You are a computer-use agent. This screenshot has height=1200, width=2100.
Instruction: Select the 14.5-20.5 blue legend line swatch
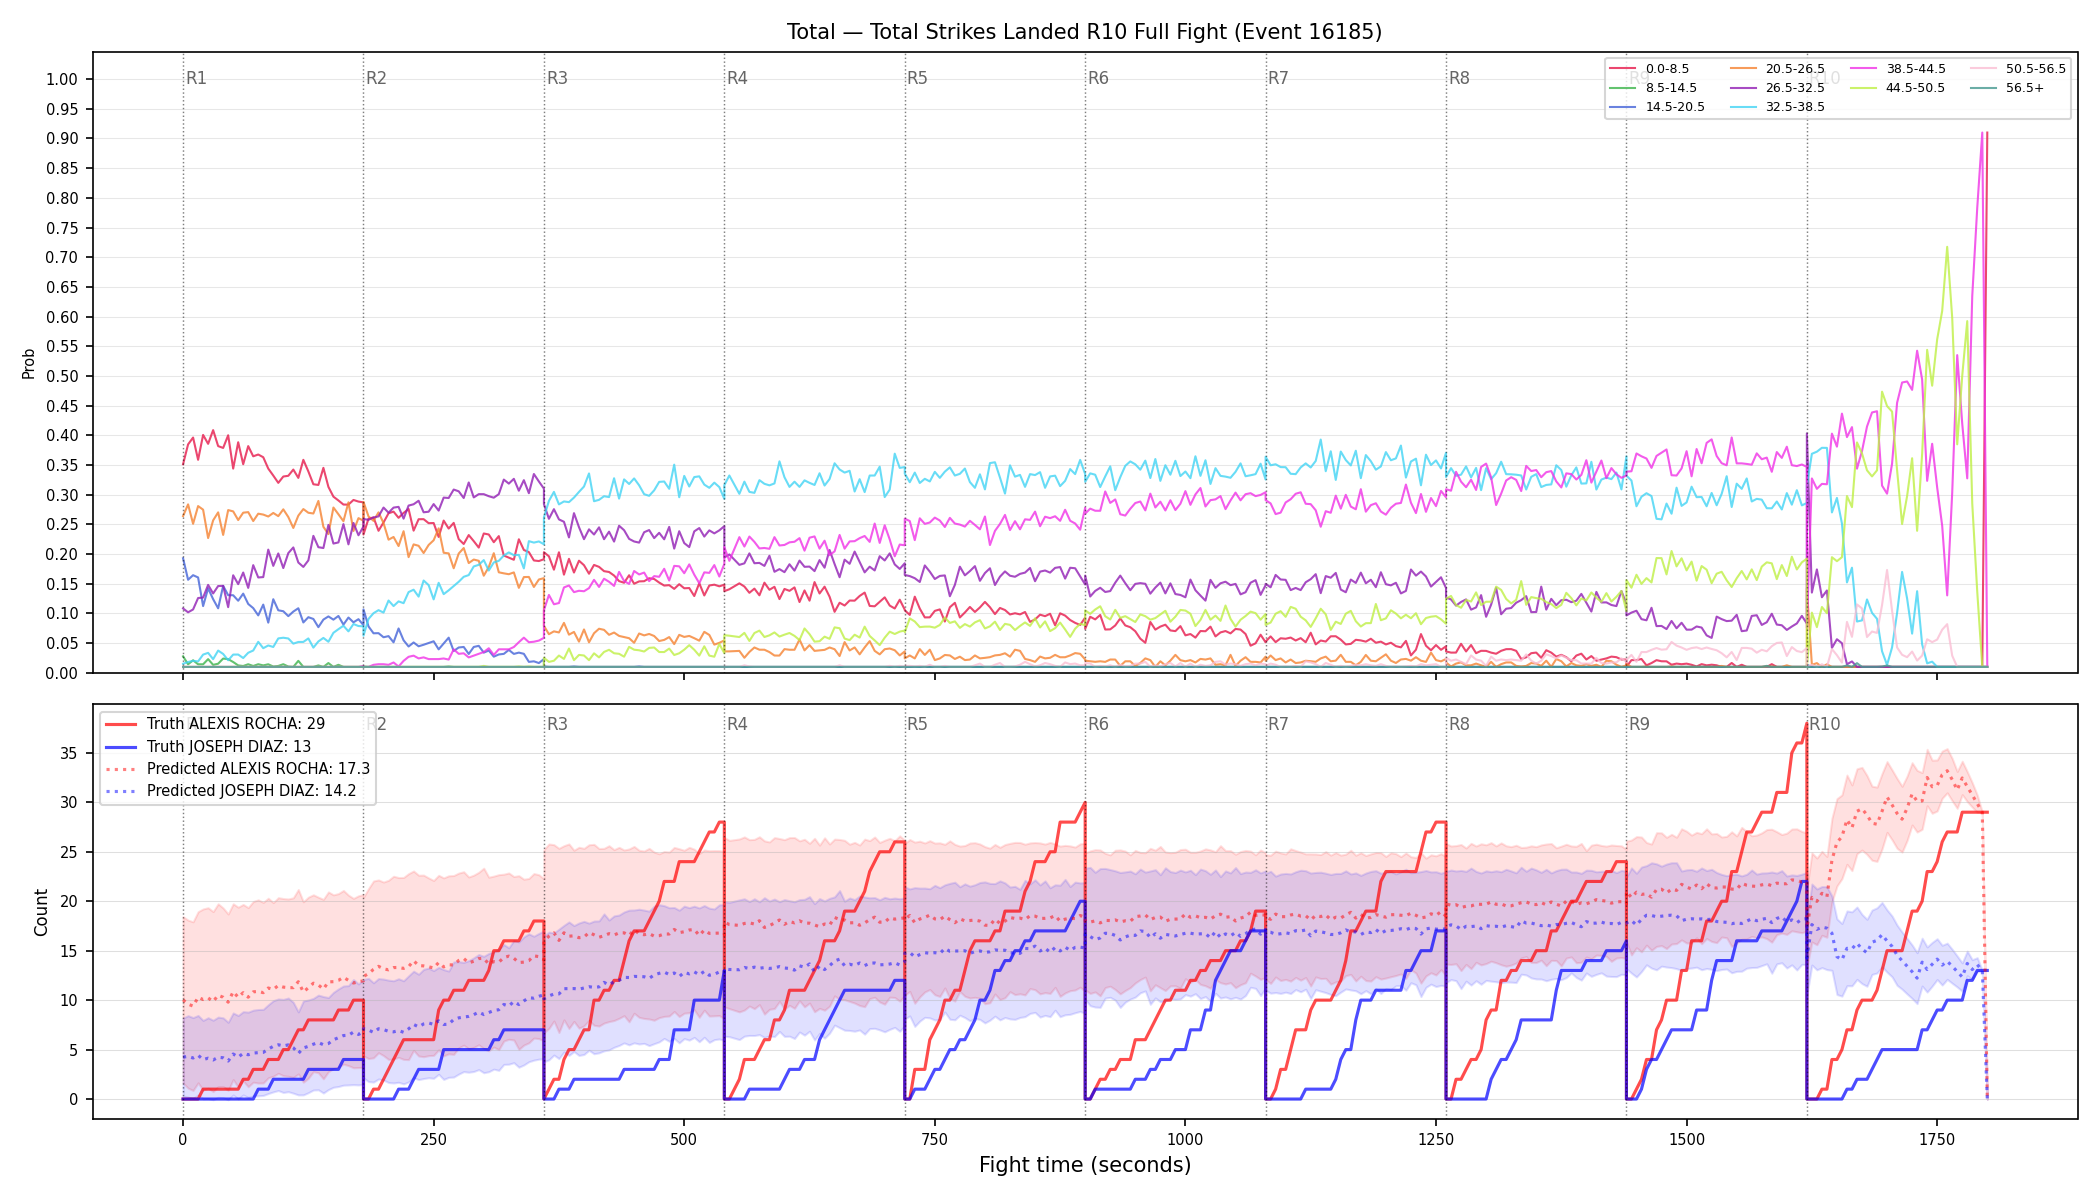tap(1622, 107)
